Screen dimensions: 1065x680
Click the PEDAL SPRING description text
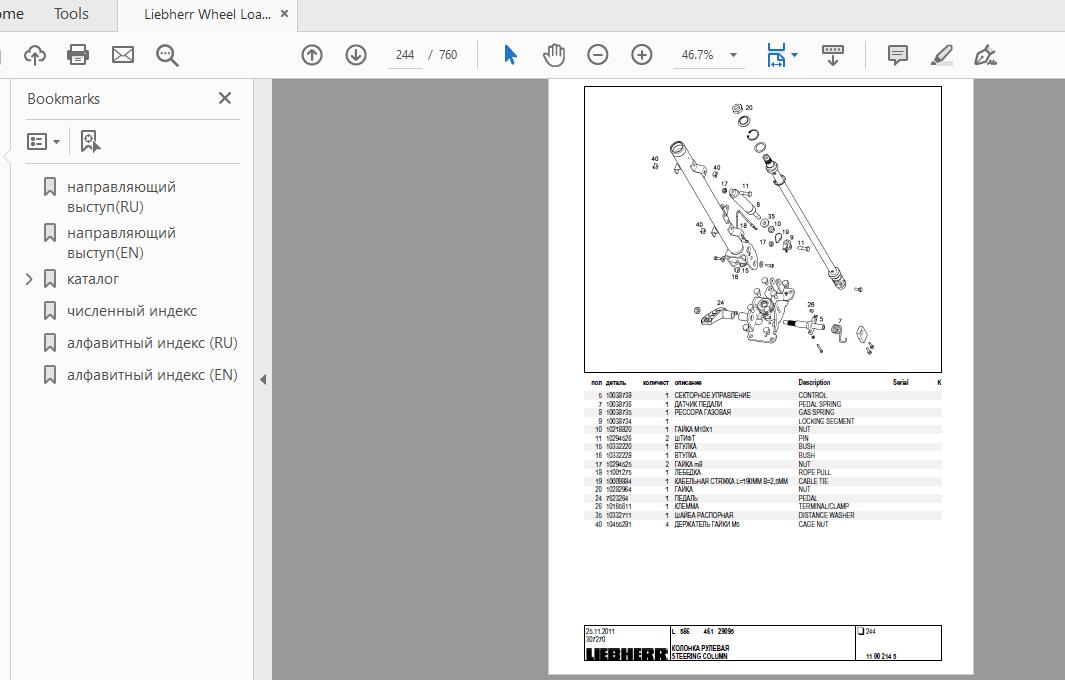(819, 404)
